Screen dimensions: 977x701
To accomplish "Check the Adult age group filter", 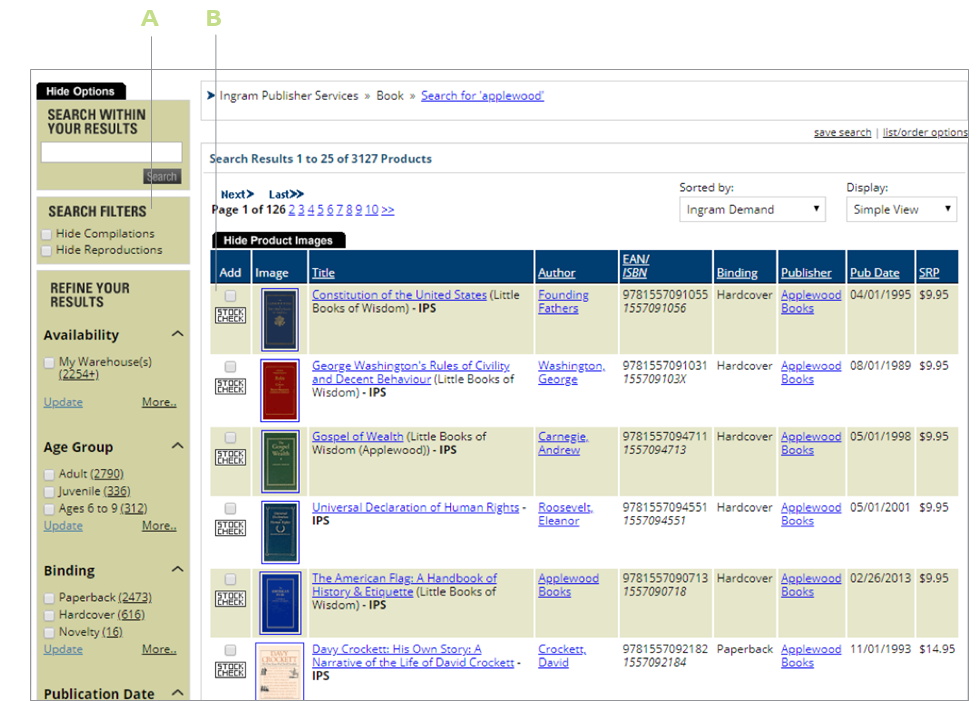I will click(49, 475).
